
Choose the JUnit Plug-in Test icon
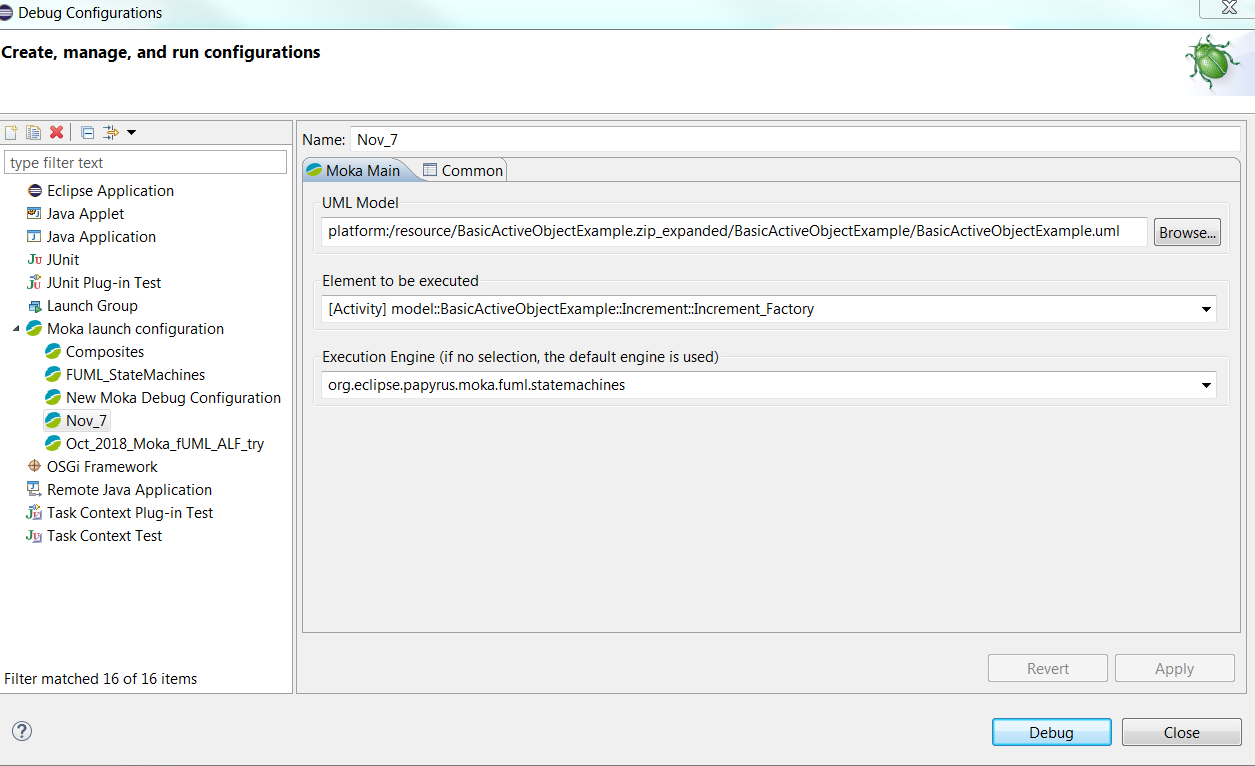[34, 282]
